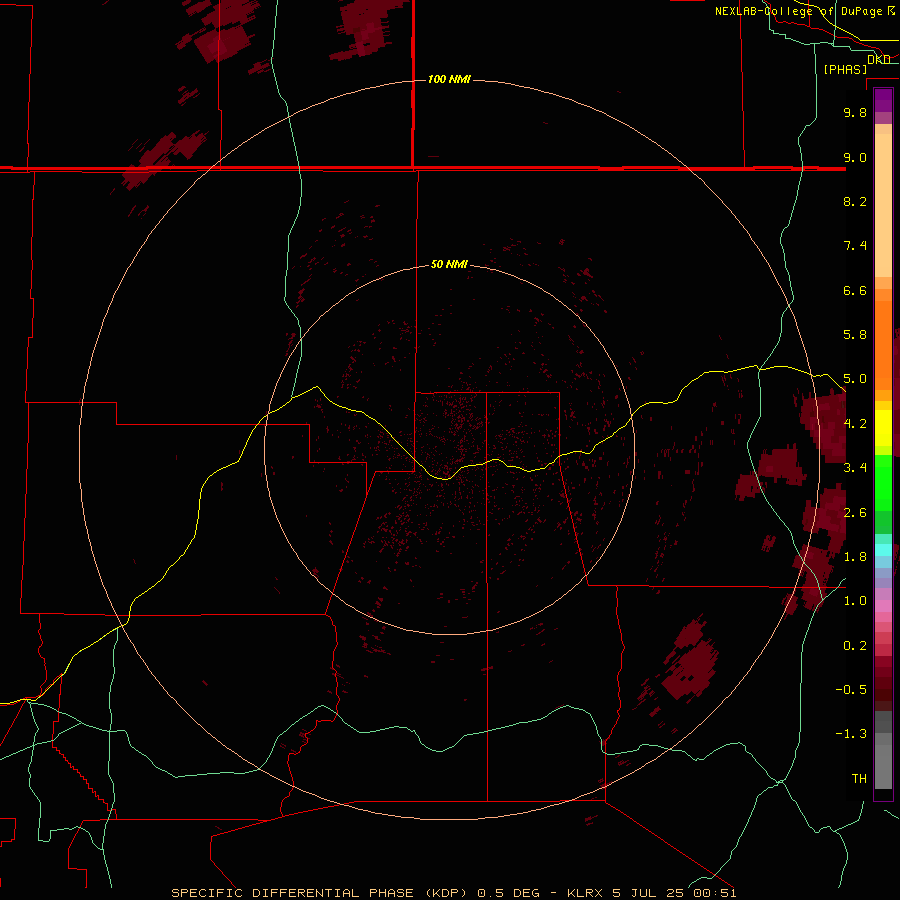Click the yellow color bar segment
Image resolution: width=900 pixels, height=900 pixels.
[x=883, y=428]
